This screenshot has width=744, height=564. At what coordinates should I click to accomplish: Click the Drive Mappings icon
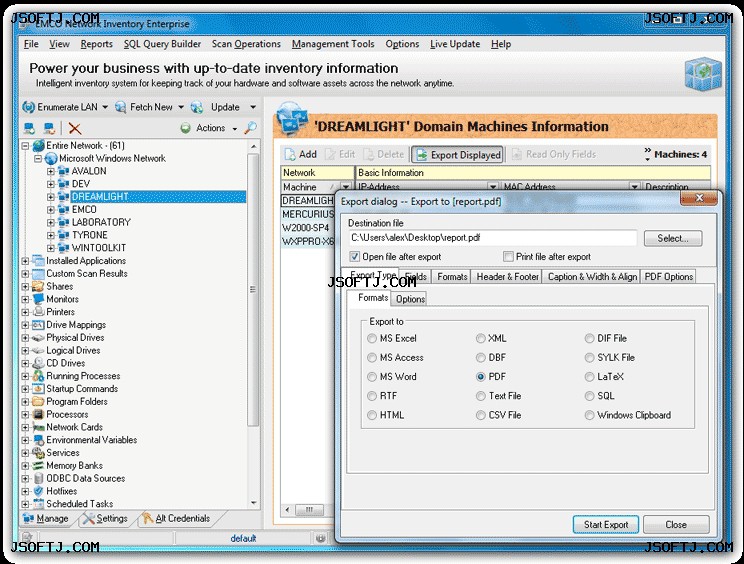[38, 325]
